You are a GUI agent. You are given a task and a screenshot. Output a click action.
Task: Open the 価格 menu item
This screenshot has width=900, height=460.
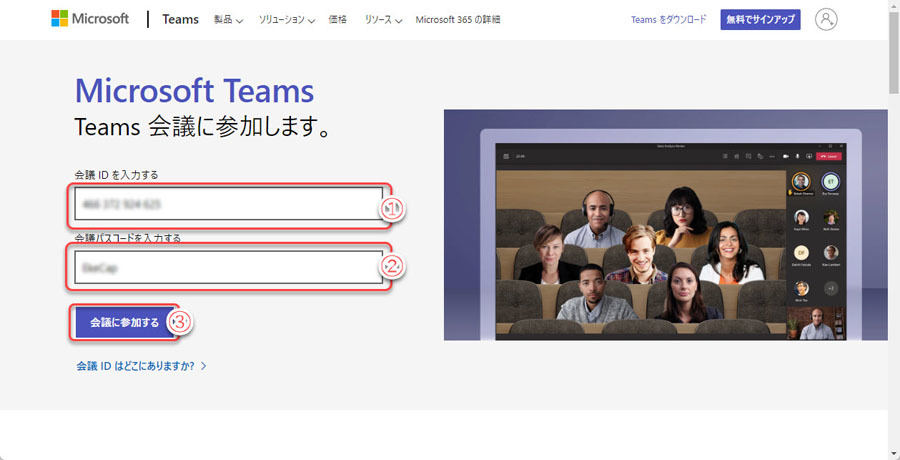[x=338, y=20]
